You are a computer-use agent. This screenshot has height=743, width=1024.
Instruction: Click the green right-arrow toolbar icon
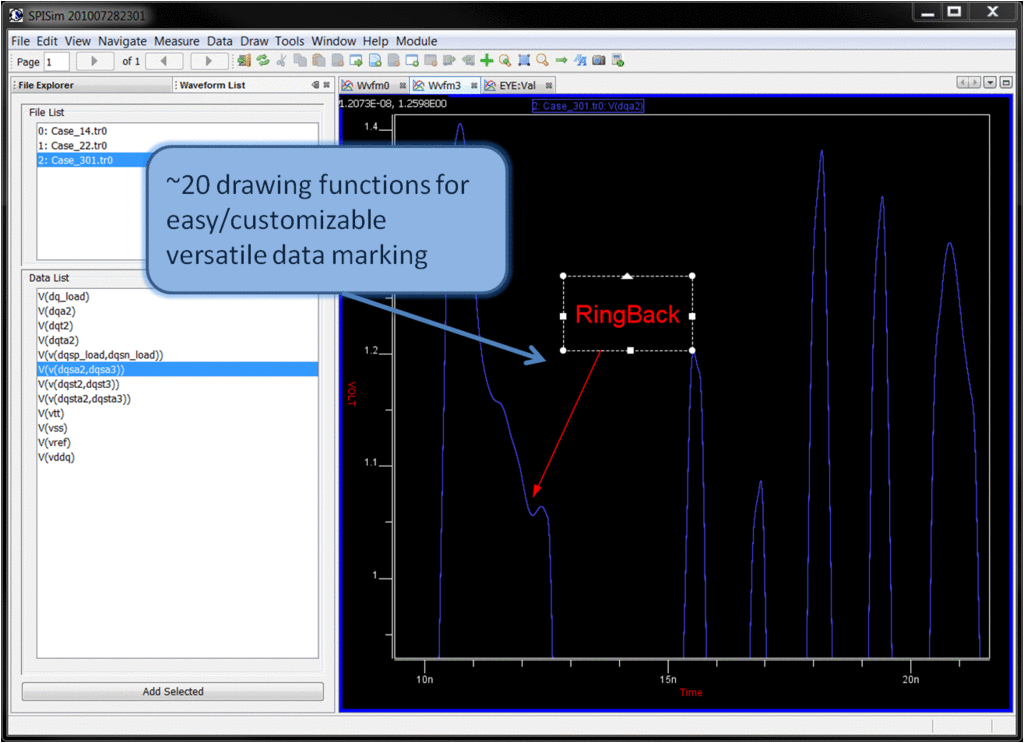[x=561, y=61]
